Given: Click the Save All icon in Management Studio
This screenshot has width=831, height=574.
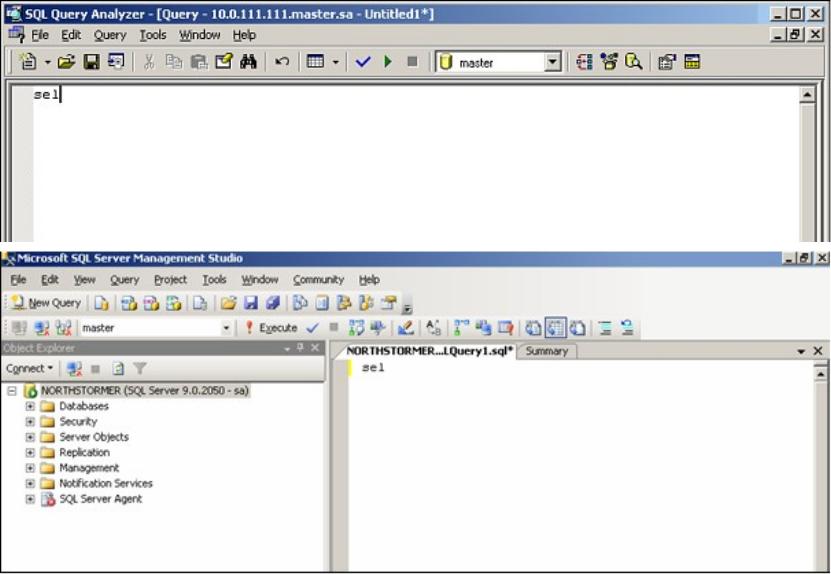Looking at the screenshot, I should point(273,303).
